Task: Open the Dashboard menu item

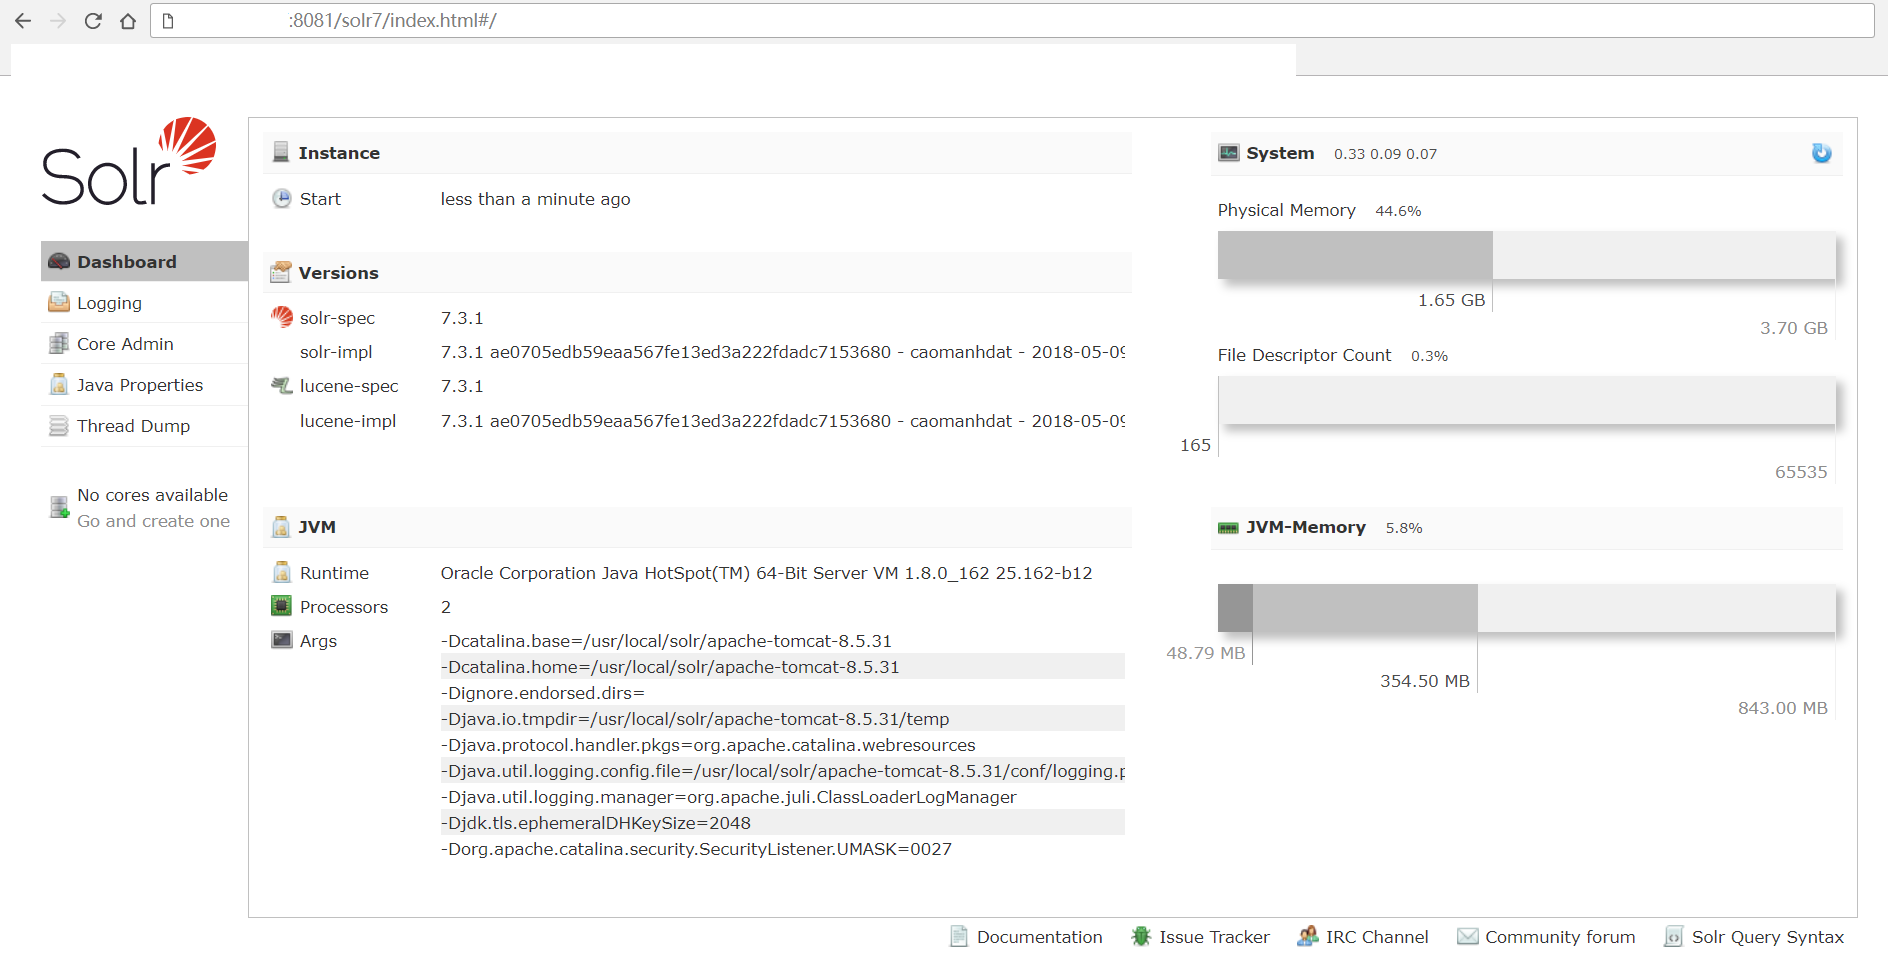Action: 144,261
